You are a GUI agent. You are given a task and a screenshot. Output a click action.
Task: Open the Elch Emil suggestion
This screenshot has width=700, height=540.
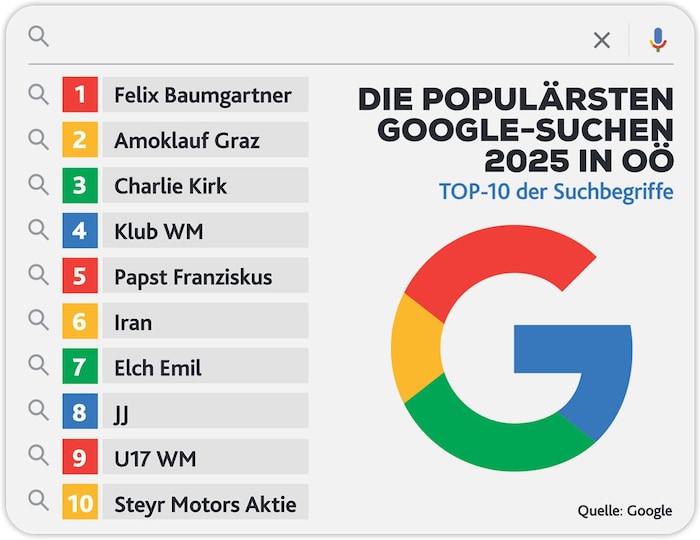[204, 368]
